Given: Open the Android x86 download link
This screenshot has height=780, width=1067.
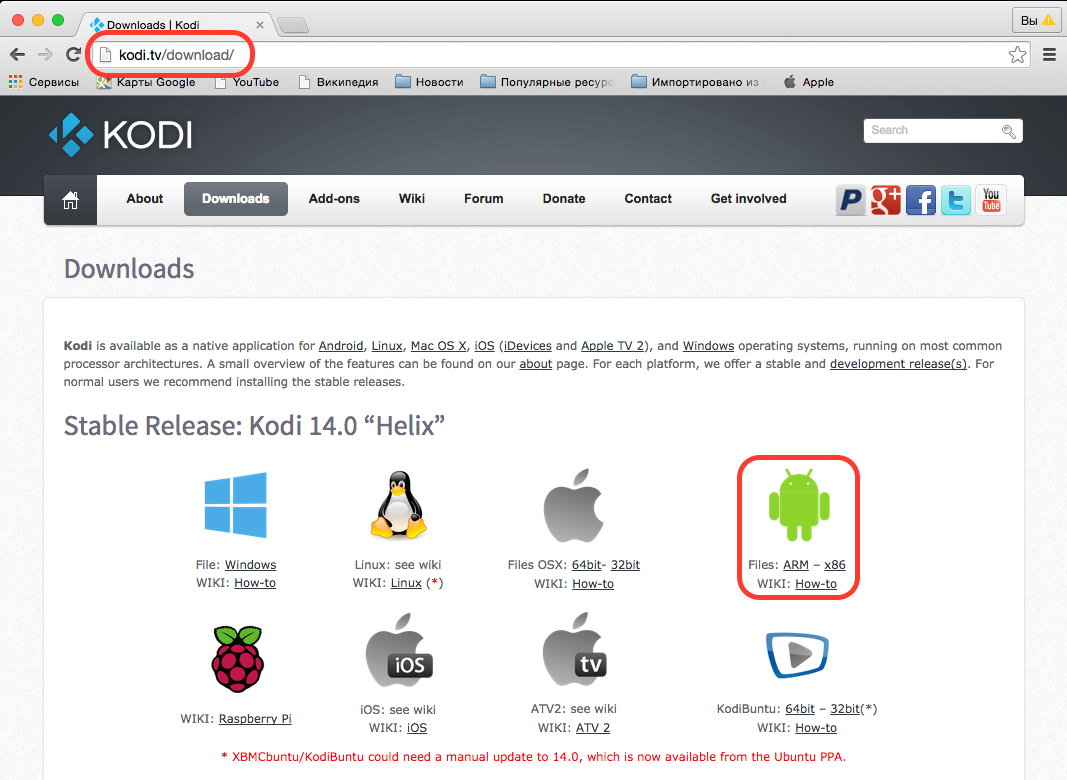Looking at the screenshot, I should (x=835, y=565).
